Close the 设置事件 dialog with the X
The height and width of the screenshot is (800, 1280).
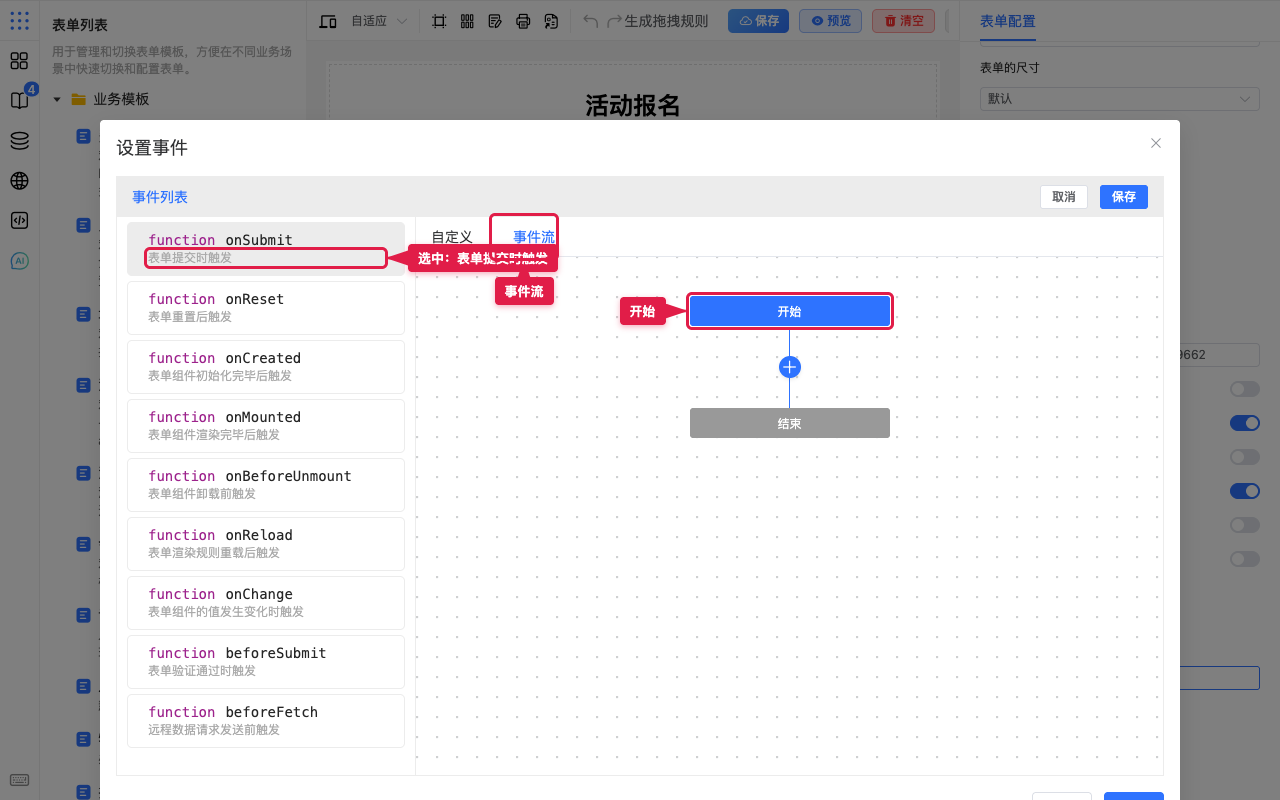1156,143
